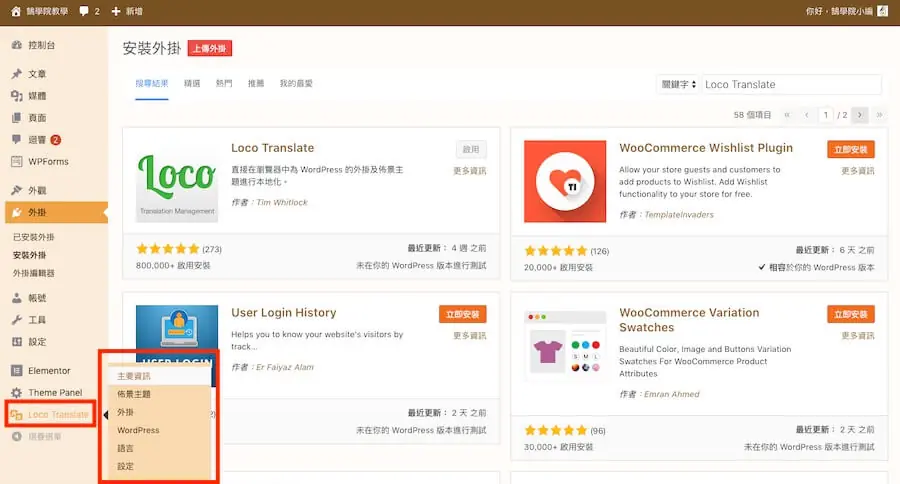Click the current page number field

pos(825,115)
